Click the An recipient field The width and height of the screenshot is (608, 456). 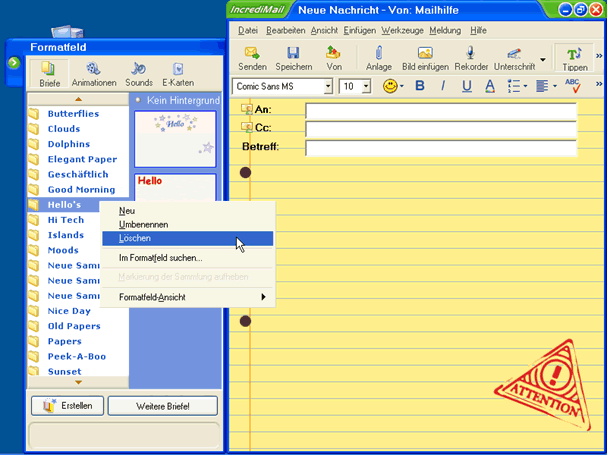coord(441,111)
